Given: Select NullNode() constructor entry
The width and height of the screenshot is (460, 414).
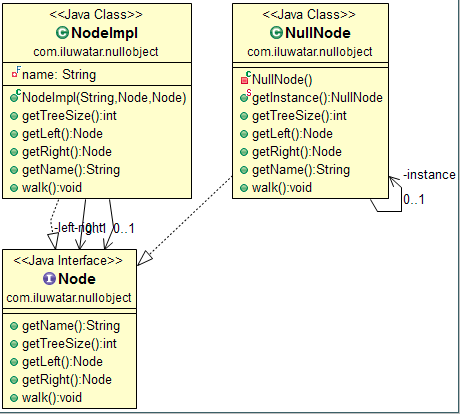Looking at the screenshot, I should [282, 80].
